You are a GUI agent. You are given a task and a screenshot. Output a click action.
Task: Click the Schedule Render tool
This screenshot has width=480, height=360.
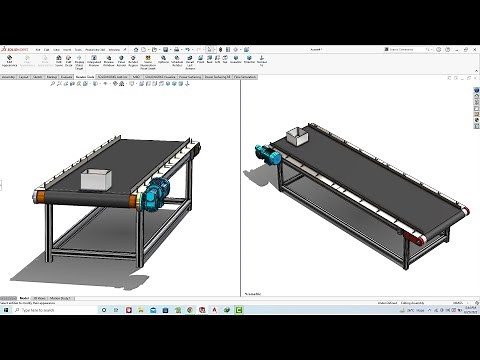point(177,61)
